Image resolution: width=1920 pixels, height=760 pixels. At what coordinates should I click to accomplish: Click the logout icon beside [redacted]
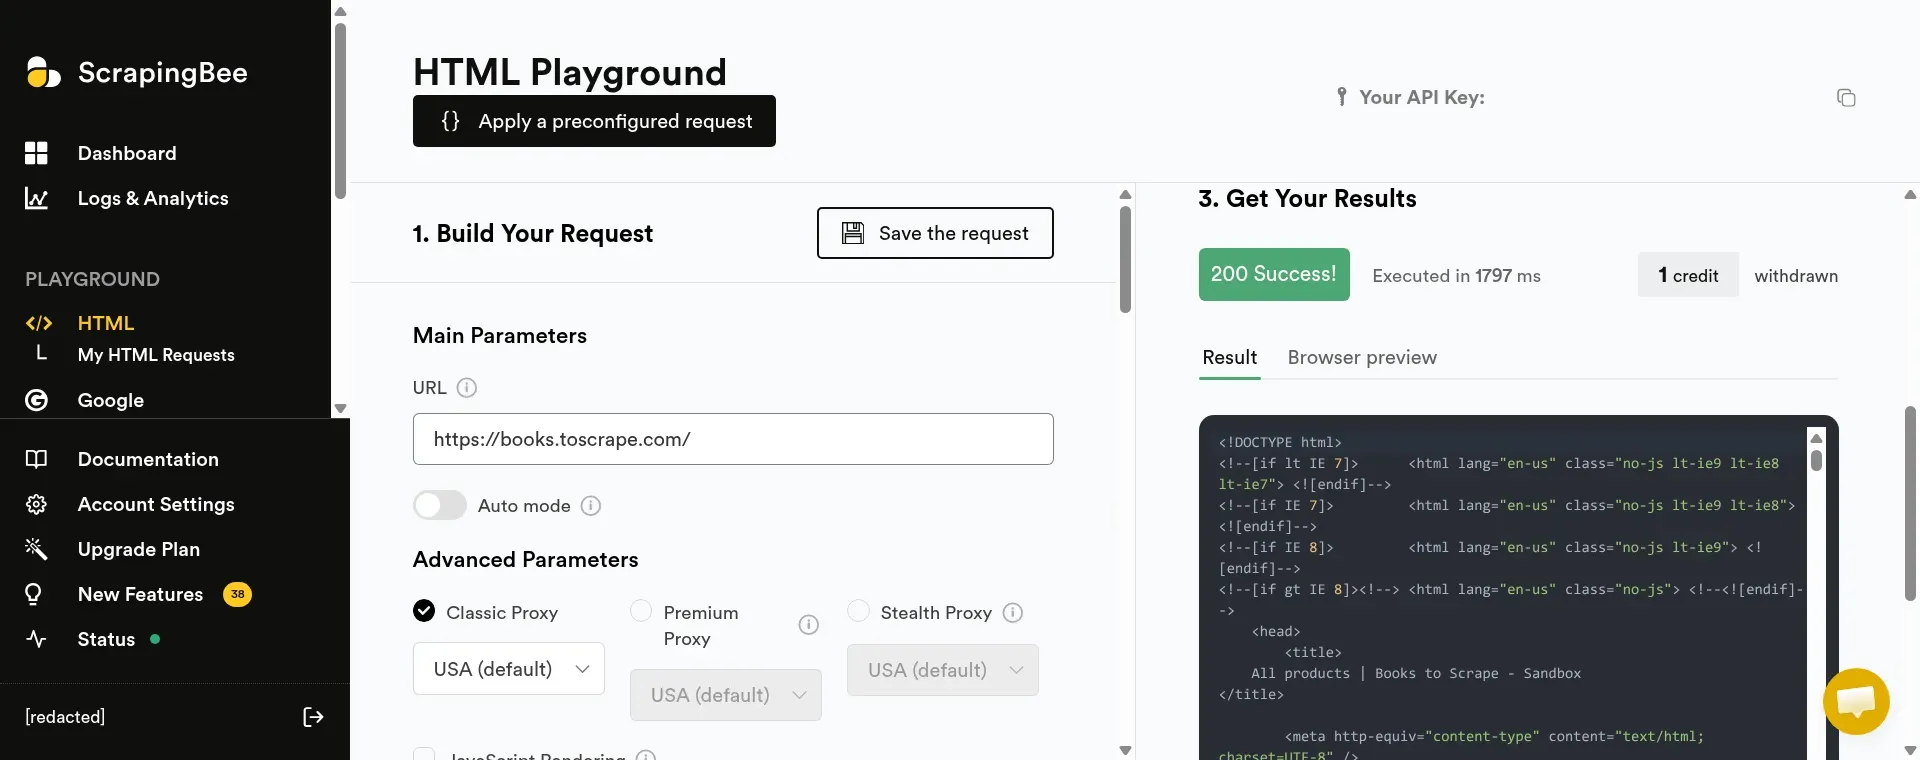(313, 717)
